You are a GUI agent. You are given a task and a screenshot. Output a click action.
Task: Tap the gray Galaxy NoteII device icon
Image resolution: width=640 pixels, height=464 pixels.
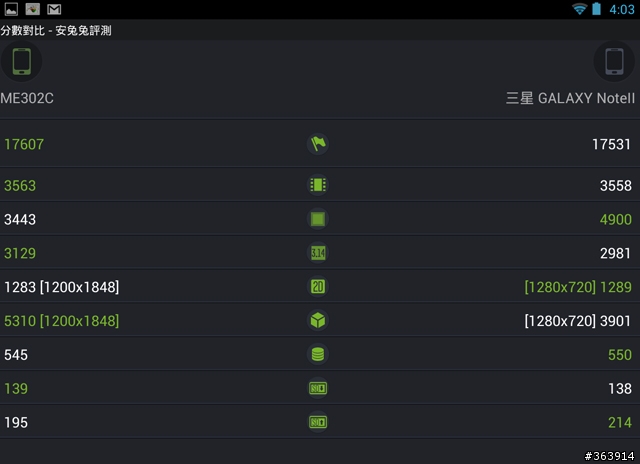(x=614, y=61)
